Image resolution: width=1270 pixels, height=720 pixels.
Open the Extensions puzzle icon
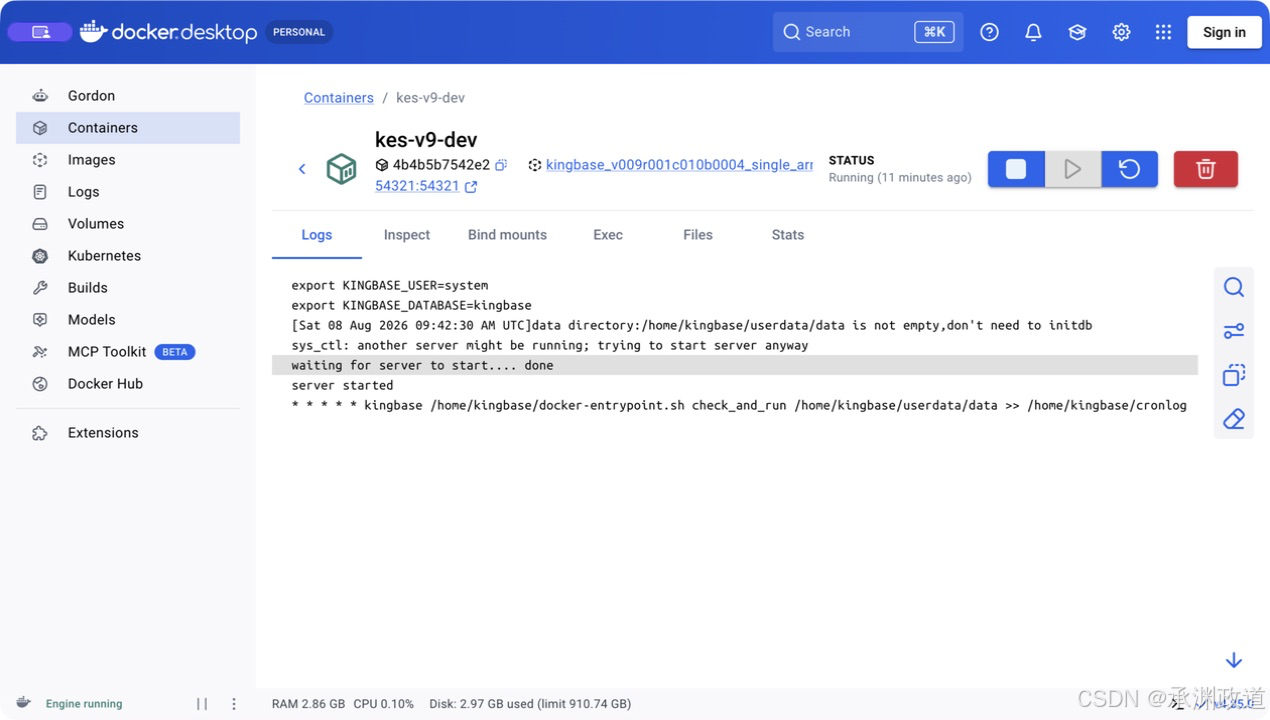[x=40, y=433]
